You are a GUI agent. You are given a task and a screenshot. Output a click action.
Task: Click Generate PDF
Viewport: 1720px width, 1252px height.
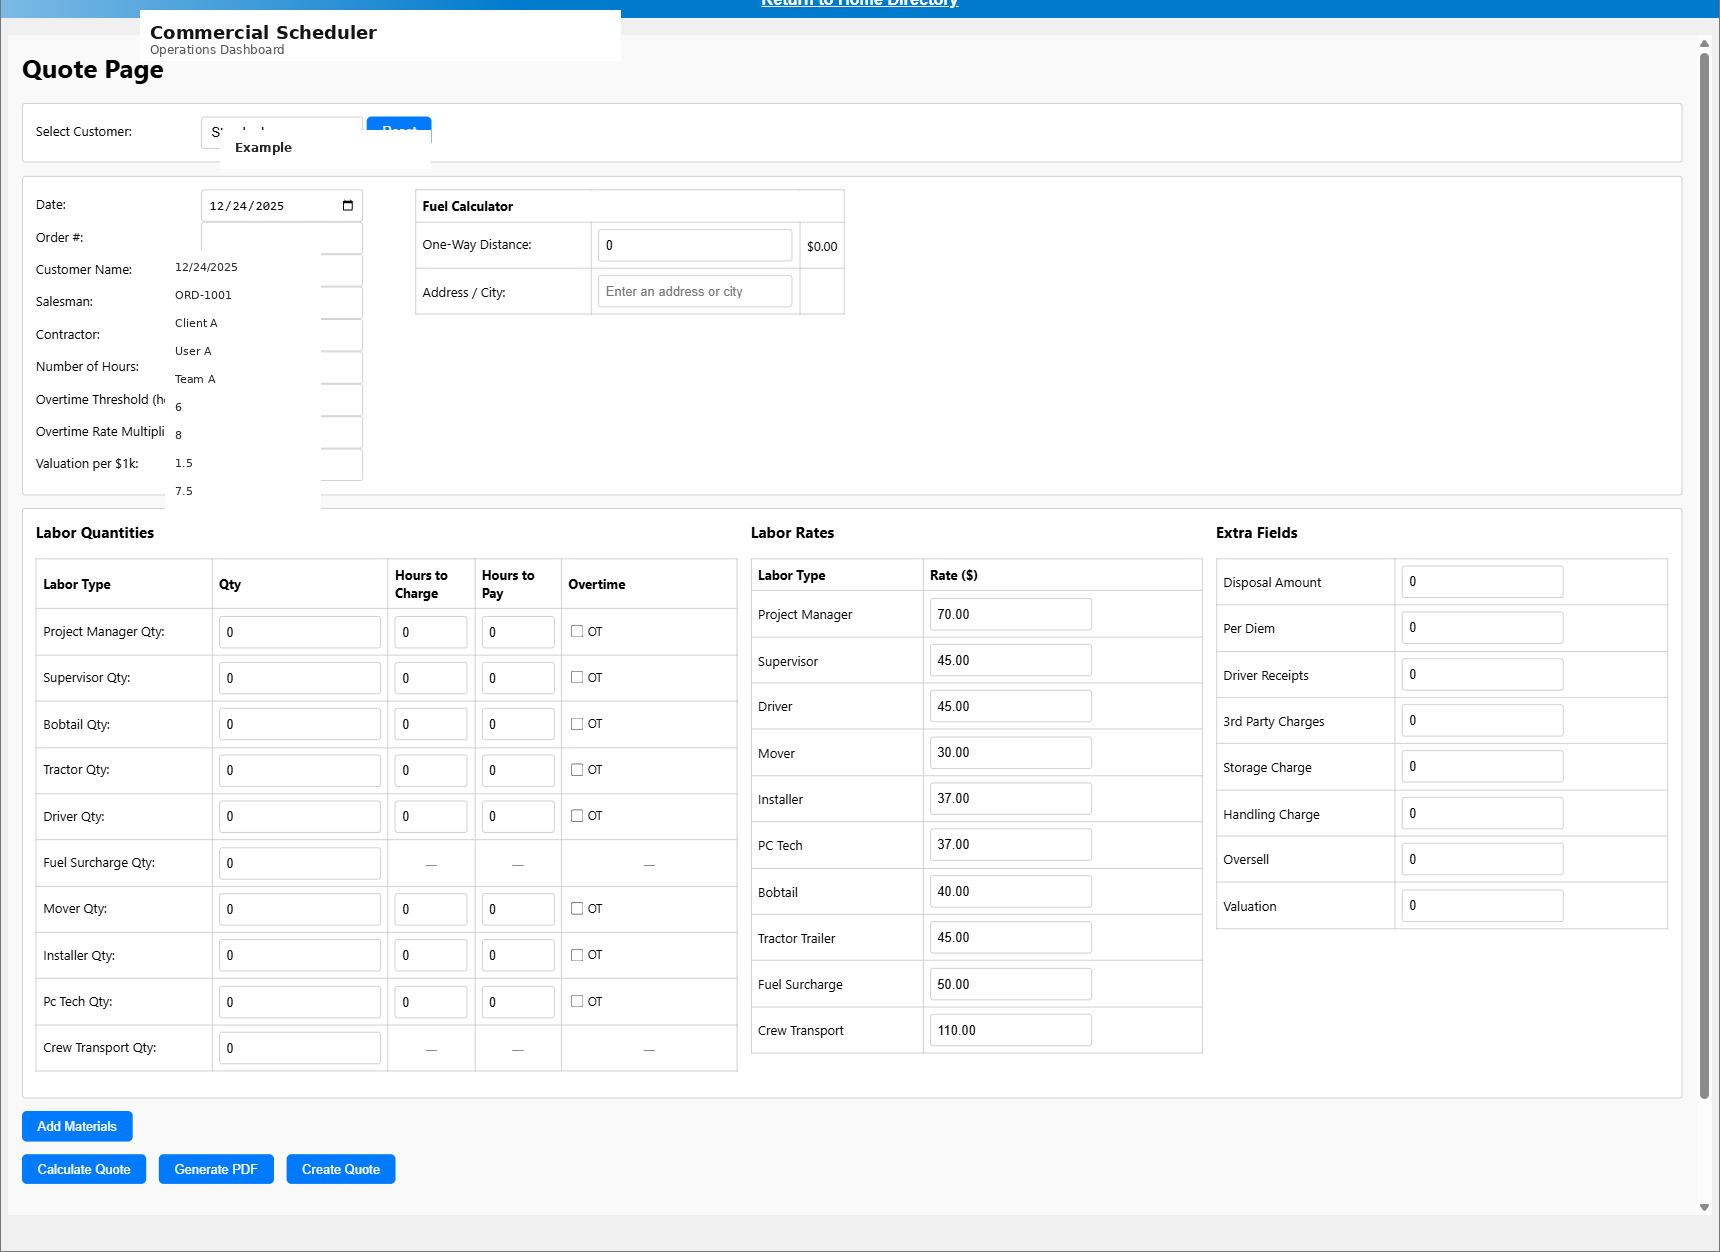click(x=215, y=1169)
